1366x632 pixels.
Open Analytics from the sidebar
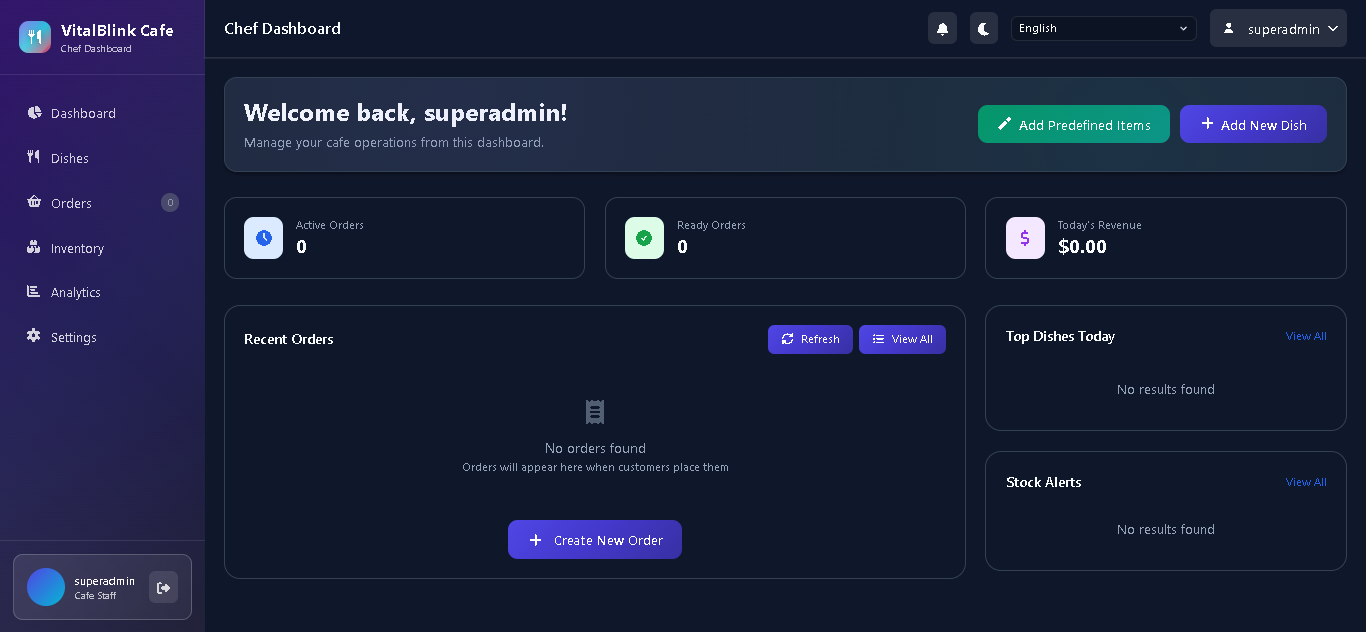coord(76,293)
